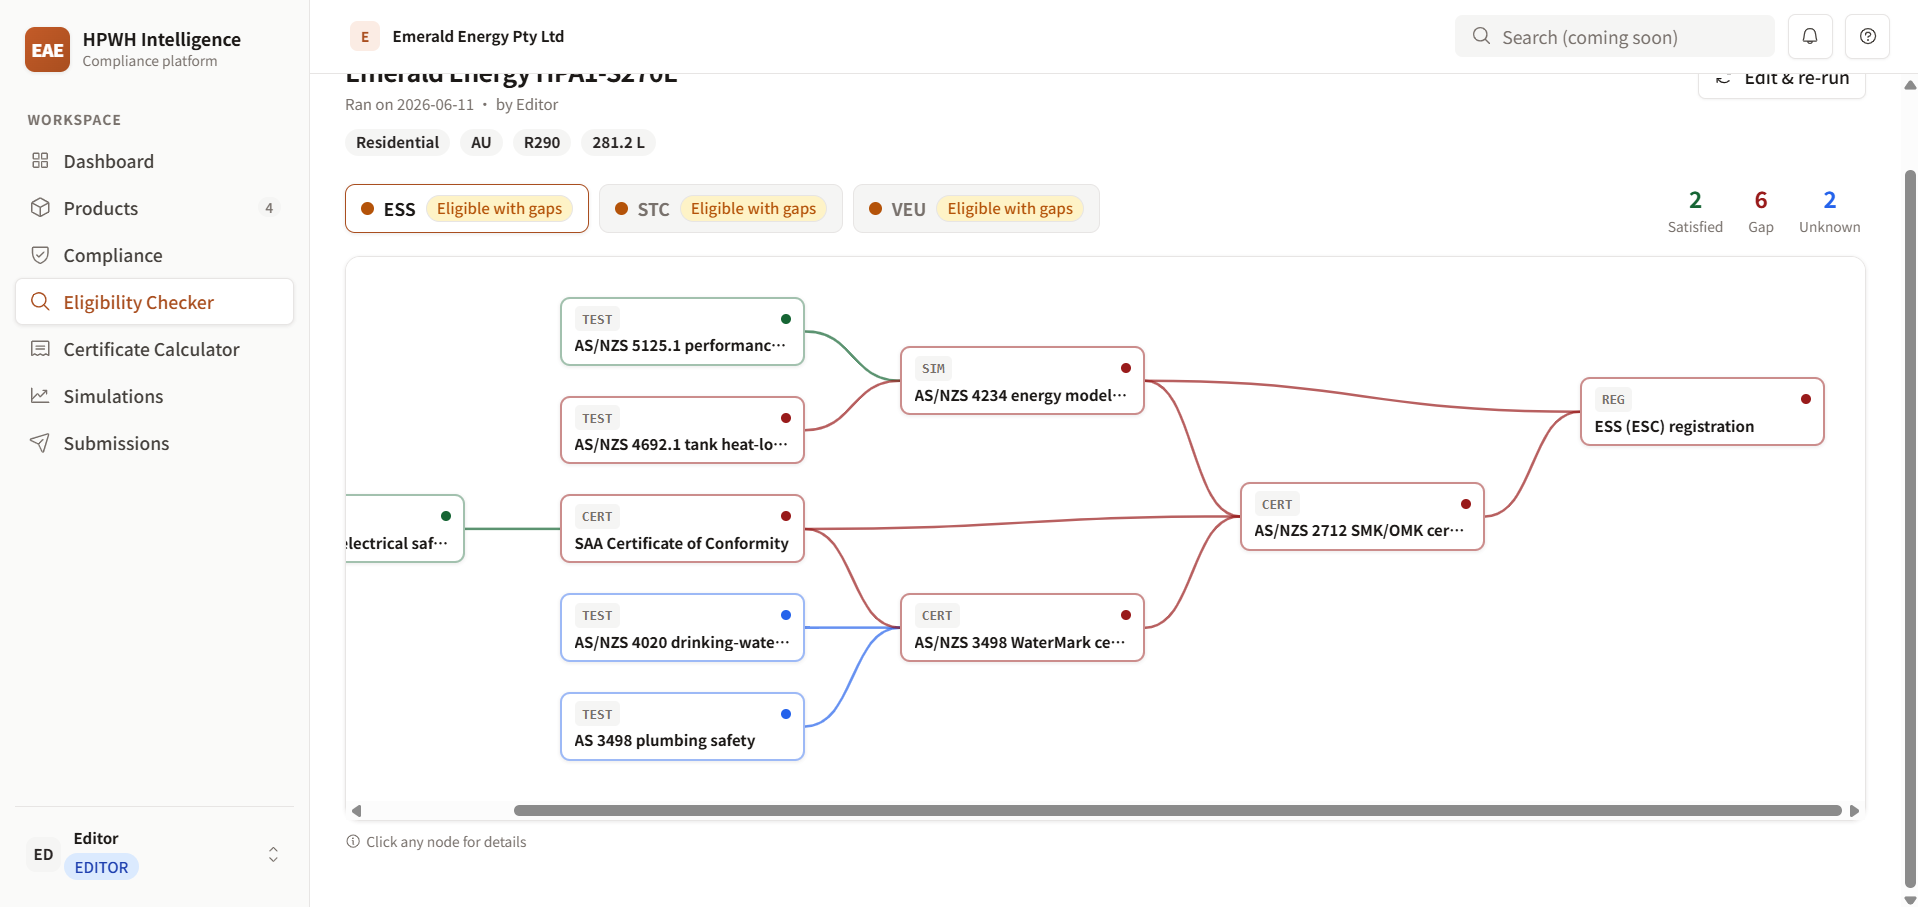This screenshot has height=907, width=1918.
Task: Click the ED user avatar
Action: (43, 854)
